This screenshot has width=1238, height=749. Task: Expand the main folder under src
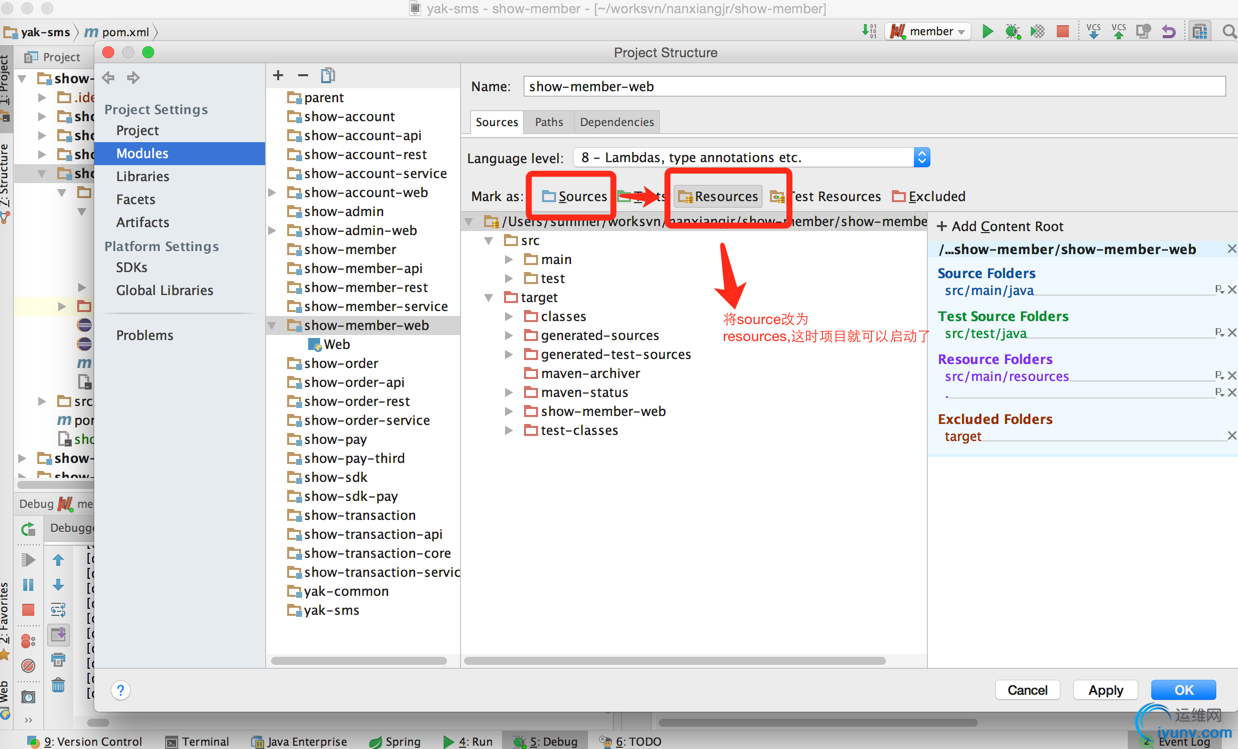tap(509, 260)
